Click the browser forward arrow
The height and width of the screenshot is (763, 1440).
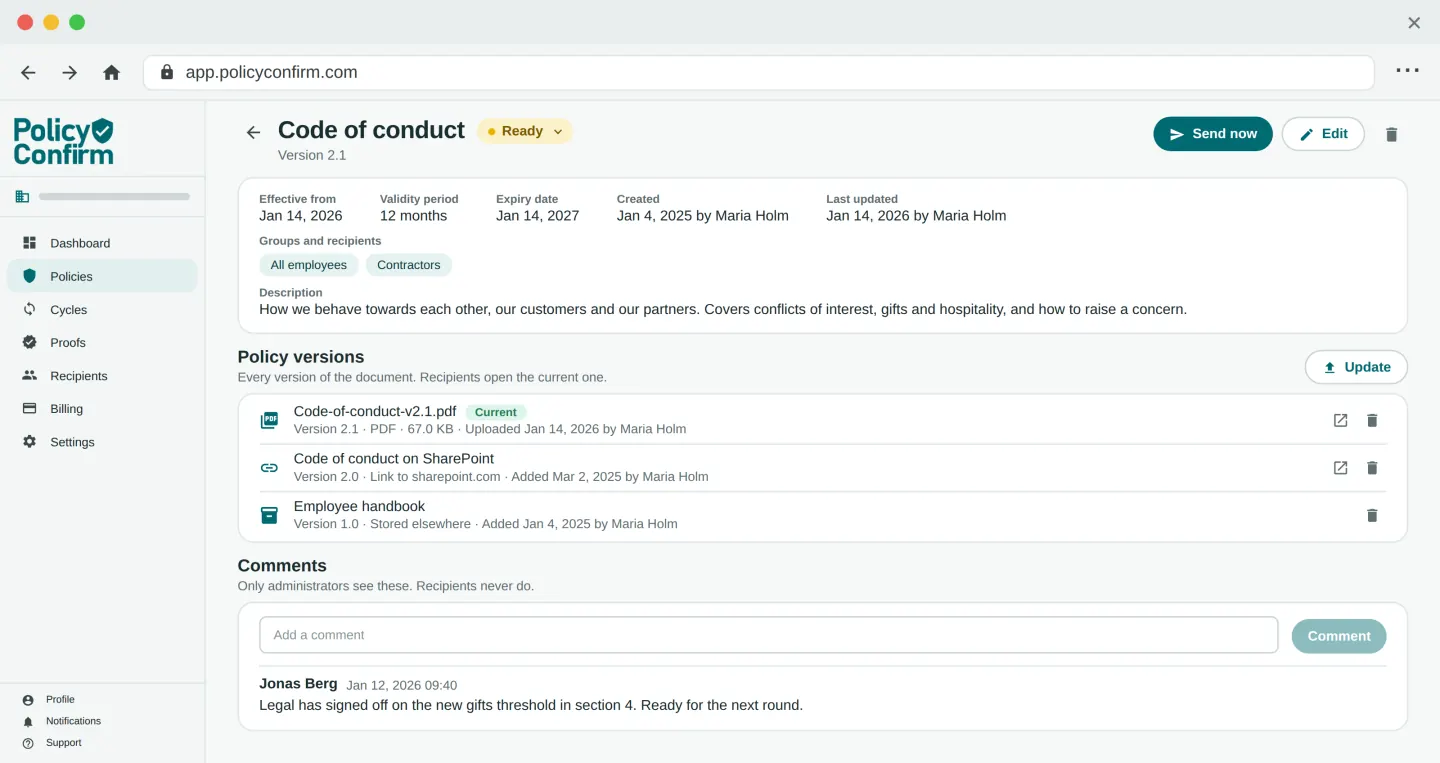(70, 72)
